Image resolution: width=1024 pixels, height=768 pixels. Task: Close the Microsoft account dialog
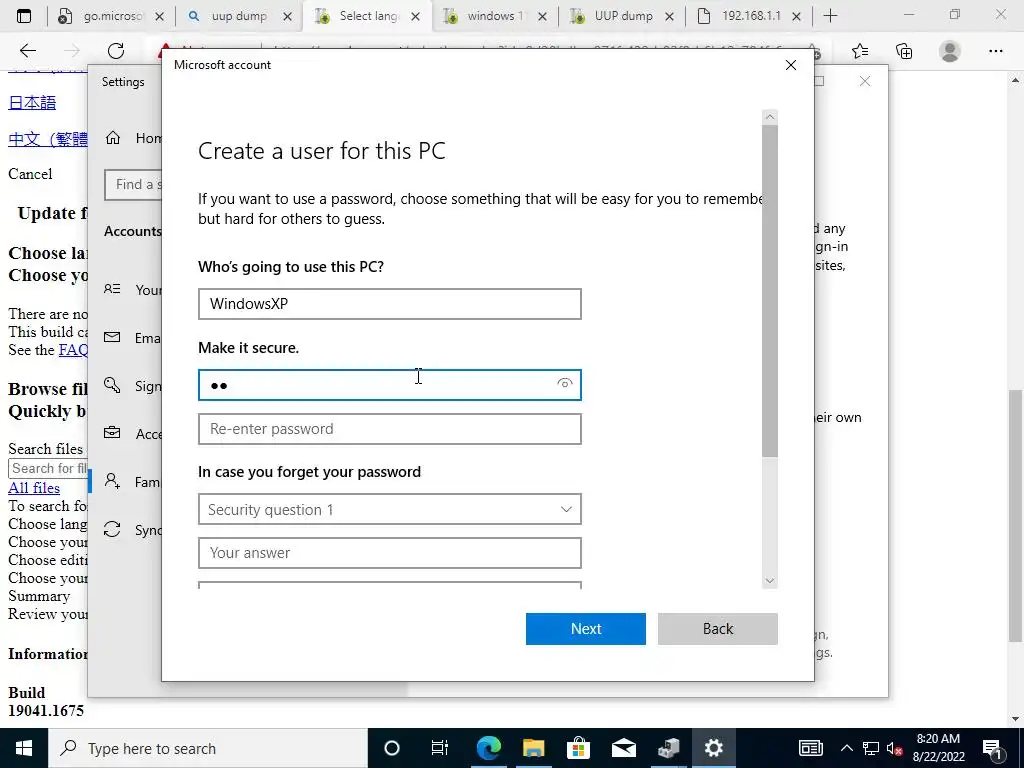pos(791,65)
